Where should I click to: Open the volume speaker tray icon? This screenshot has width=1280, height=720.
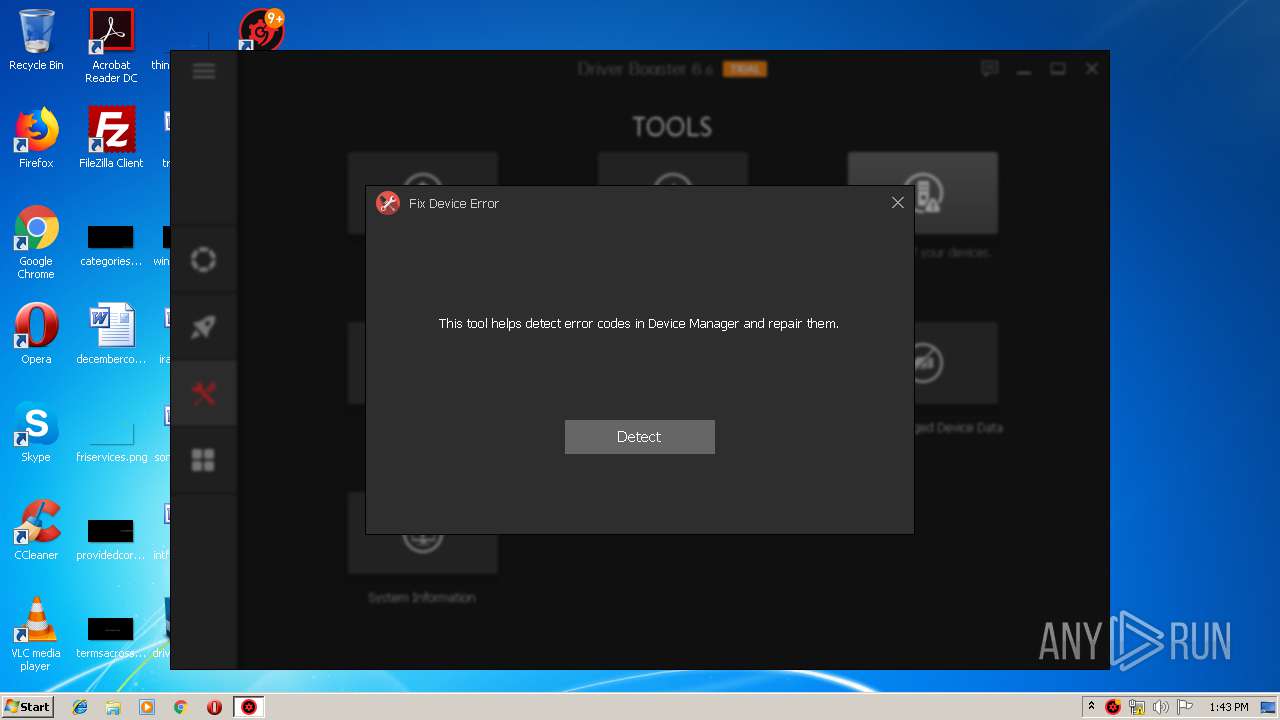coord(1161,707)
